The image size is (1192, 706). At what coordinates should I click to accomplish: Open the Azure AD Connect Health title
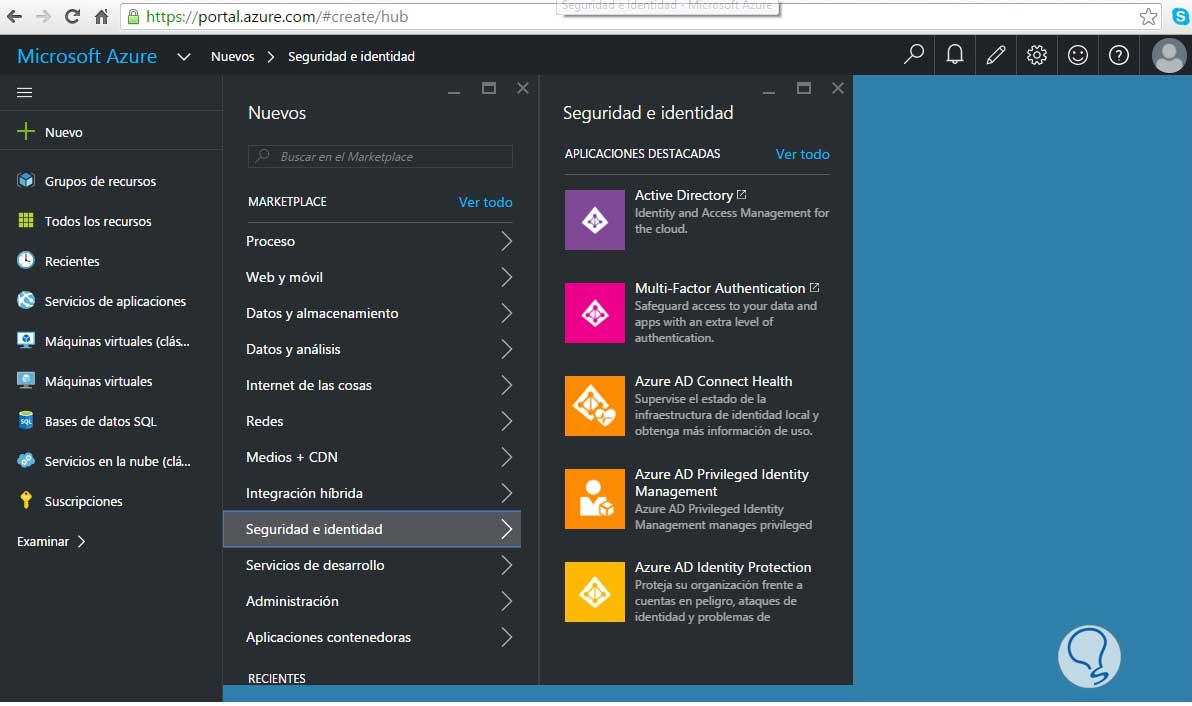click(713, 381)
